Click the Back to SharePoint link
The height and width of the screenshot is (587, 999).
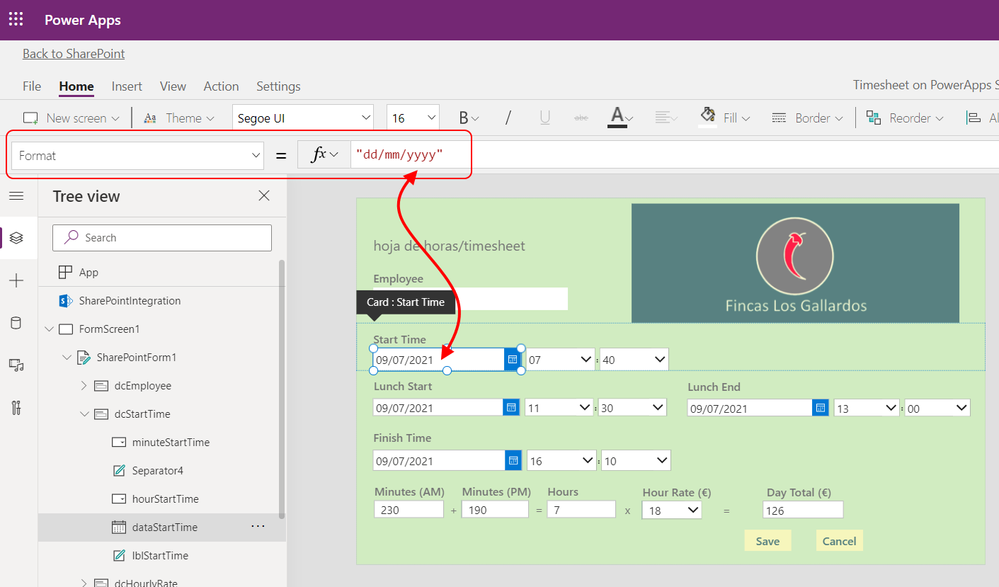(x=74, y=54)
